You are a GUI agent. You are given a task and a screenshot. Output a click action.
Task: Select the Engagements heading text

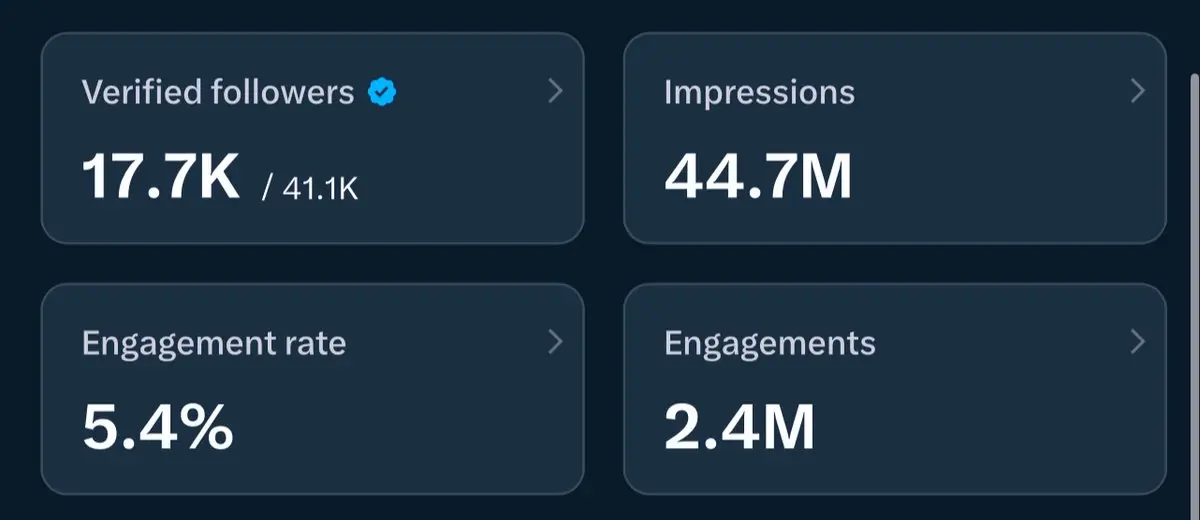coord(769,344)
